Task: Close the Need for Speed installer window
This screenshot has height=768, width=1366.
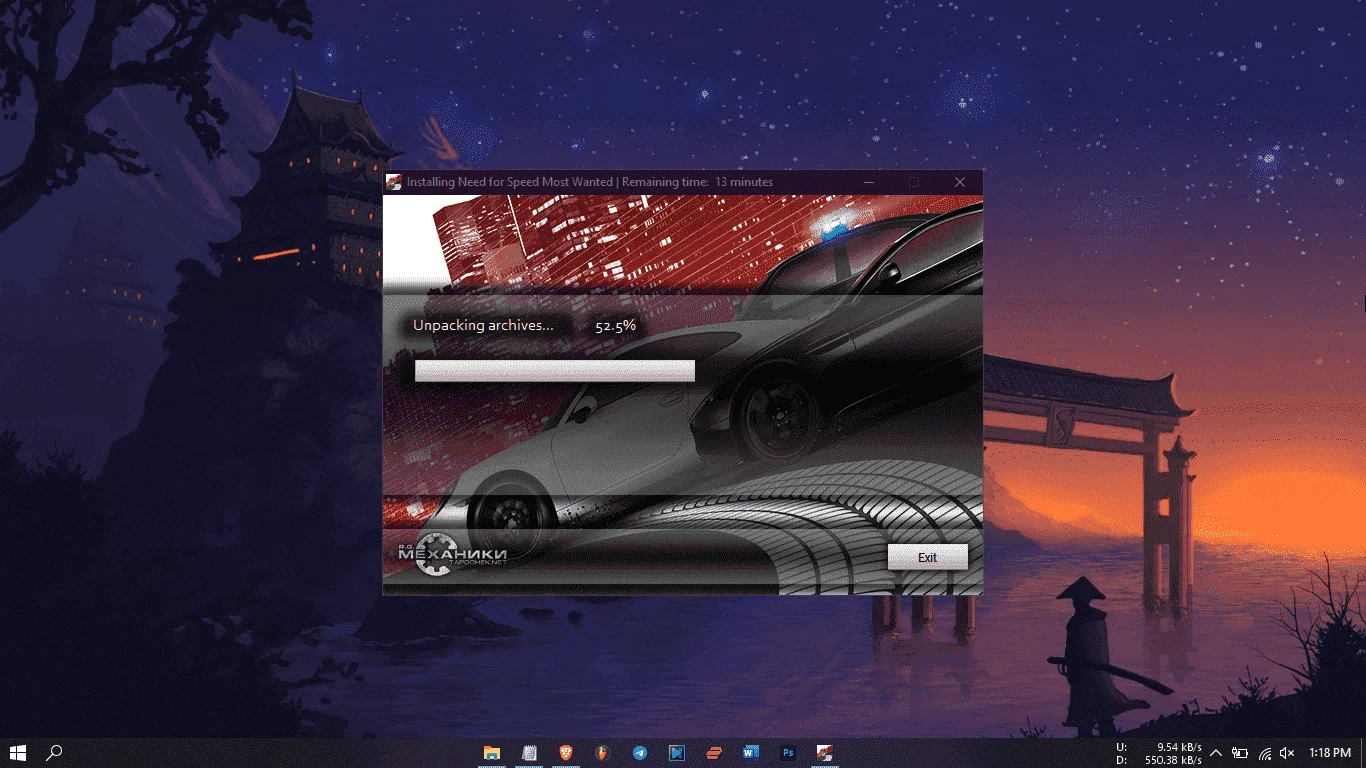Action: click(x=960, y=182)
